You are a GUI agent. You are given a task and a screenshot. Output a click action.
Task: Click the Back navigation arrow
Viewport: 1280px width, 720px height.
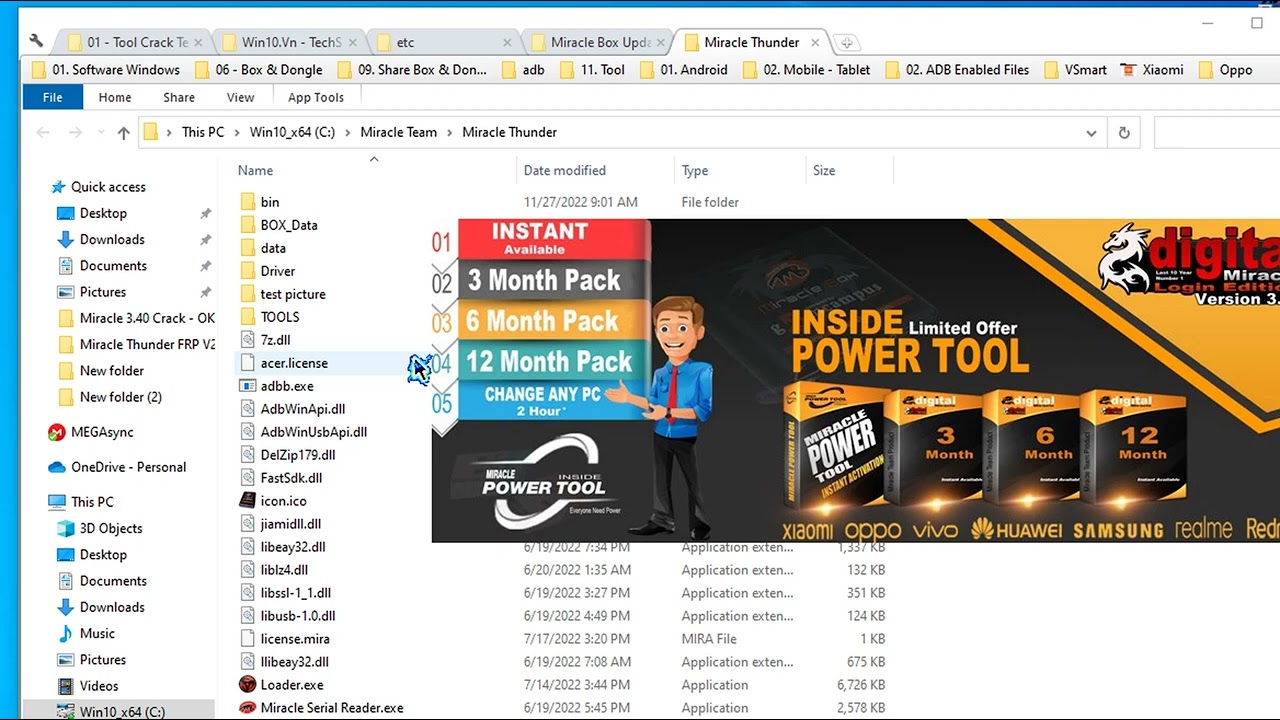[x=43, y=132]
